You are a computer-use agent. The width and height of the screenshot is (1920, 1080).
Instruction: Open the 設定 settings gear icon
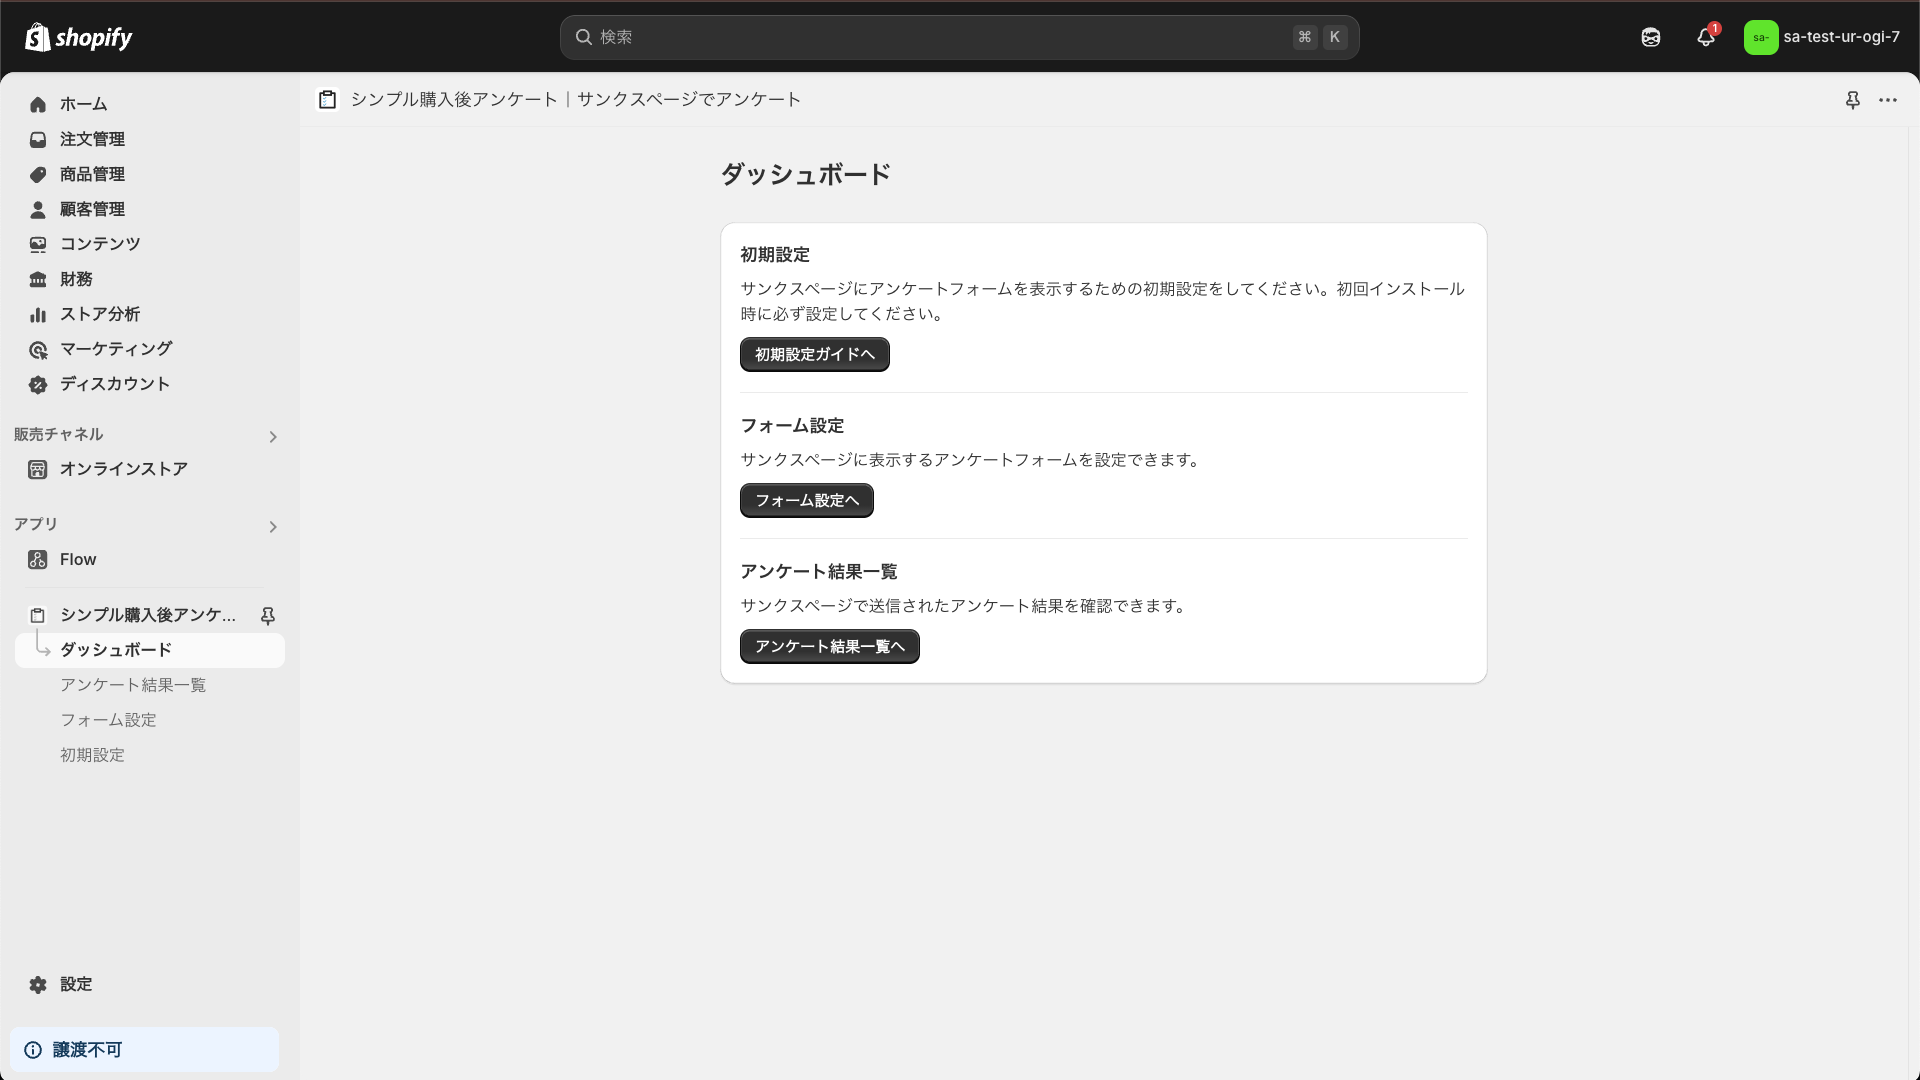point(37,984)
